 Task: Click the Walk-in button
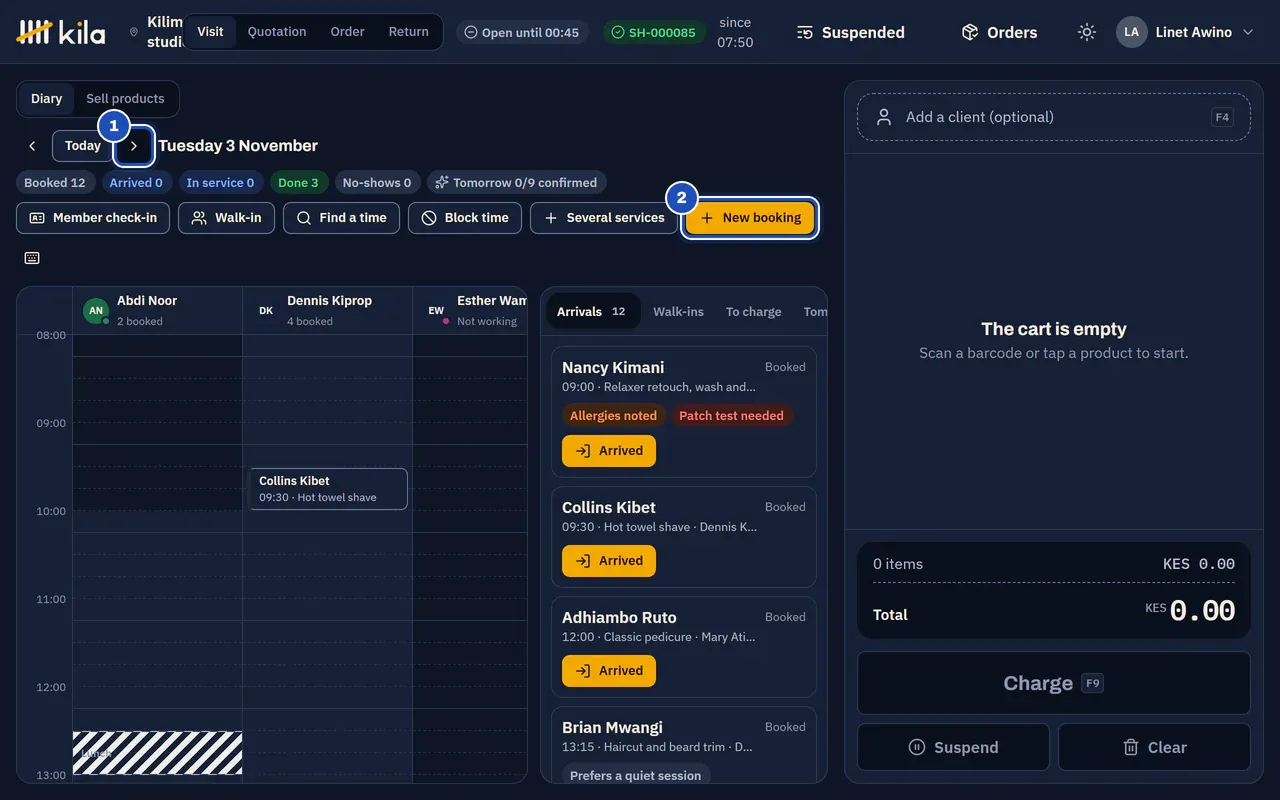coord(226,218)
